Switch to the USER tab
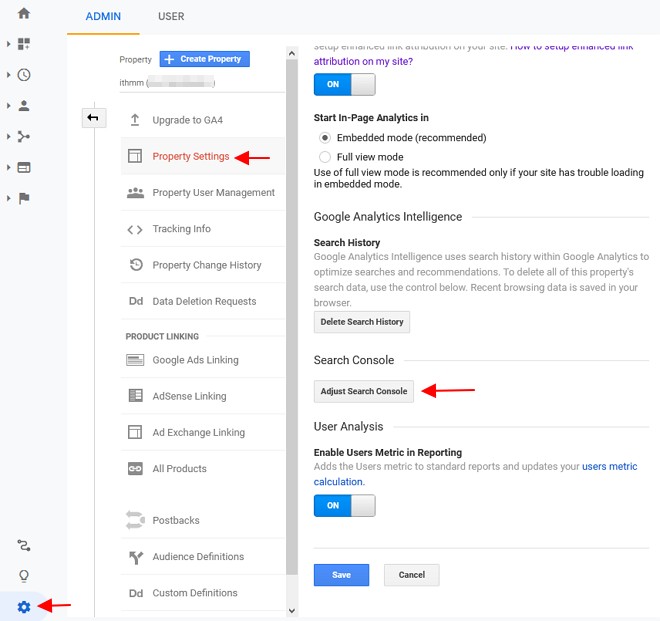 pyautogui.click(x=171, y=16)
